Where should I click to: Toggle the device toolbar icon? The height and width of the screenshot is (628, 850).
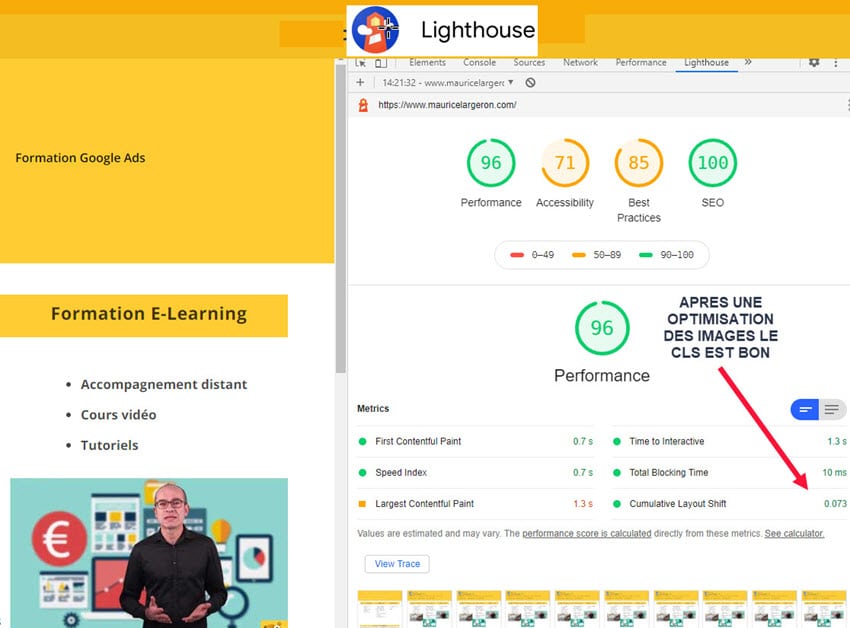[381, 63]
